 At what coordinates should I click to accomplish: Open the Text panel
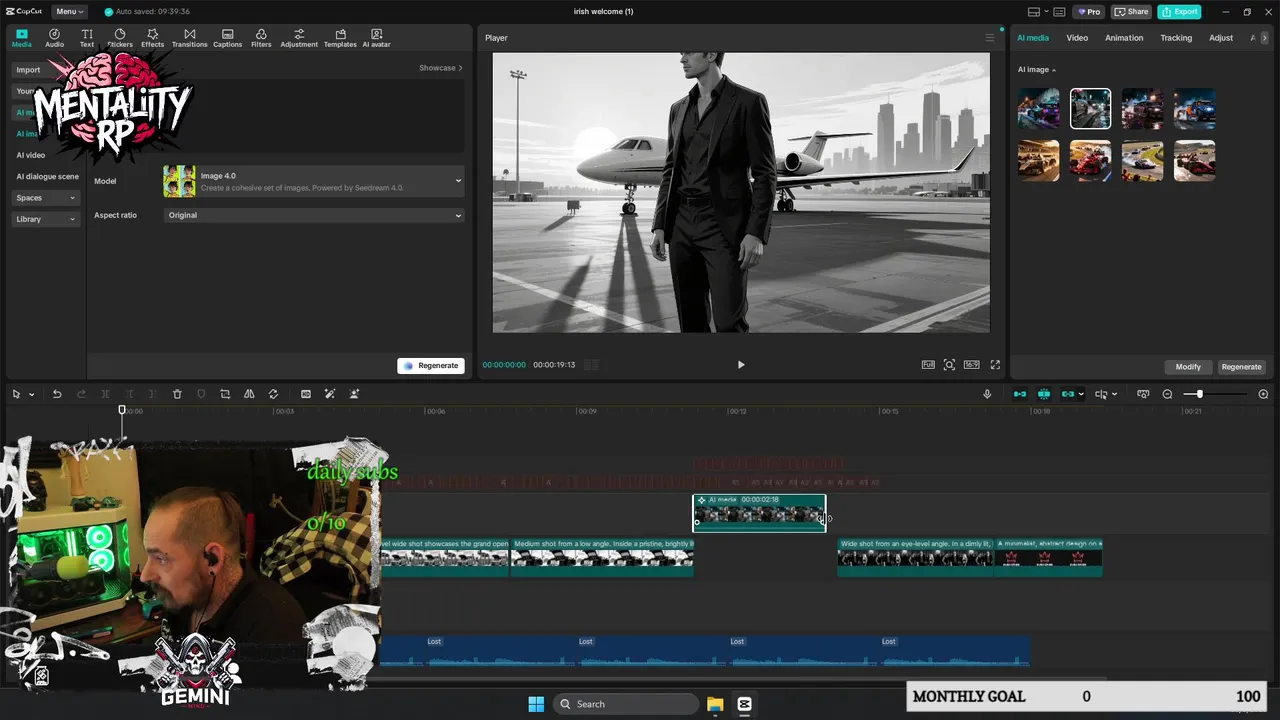point(87,38)
